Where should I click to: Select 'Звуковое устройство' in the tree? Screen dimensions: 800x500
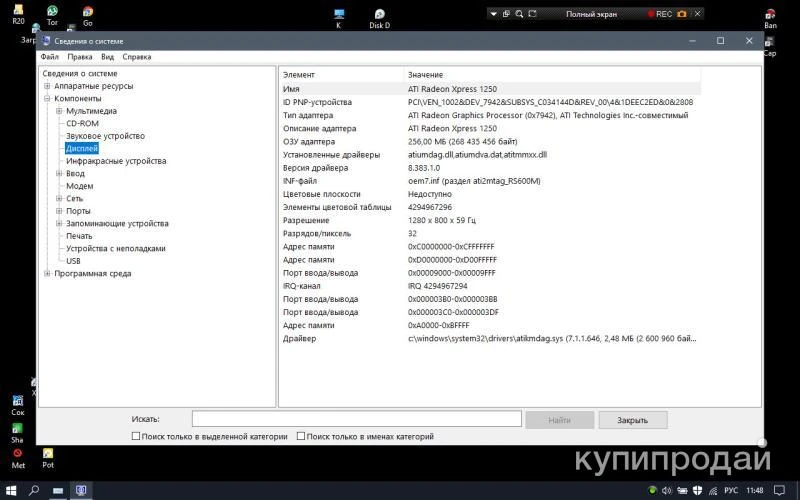105,136
